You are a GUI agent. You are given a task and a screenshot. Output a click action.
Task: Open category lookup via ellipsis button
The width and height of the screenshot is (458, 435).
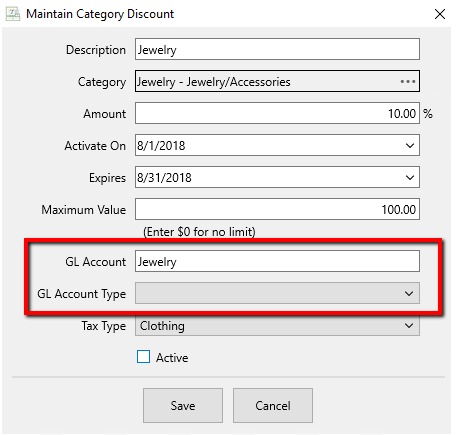point(408,81)
